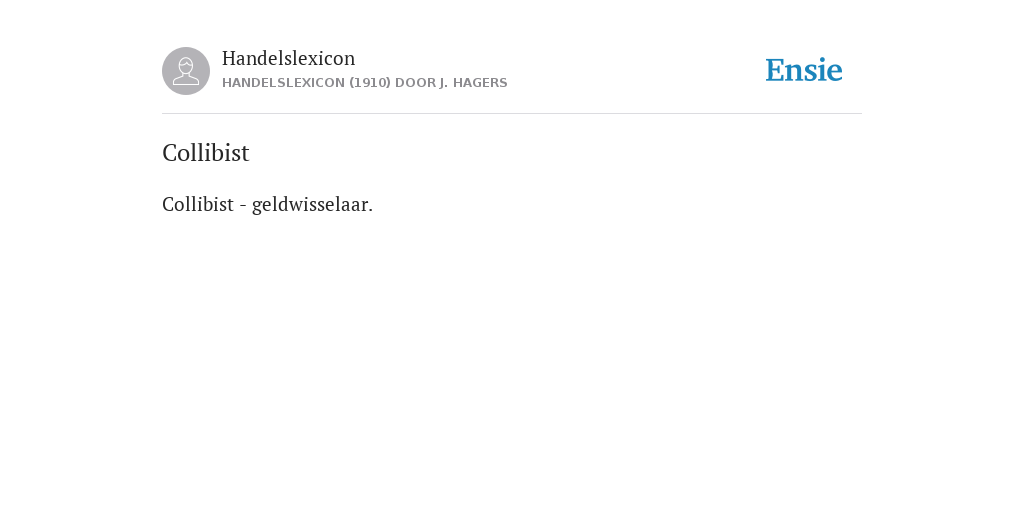Viewport: 1024px width, 512px height.
Task: Open the Handelslexicon source title
Action: pyautogui.click(x=289, y=58)
